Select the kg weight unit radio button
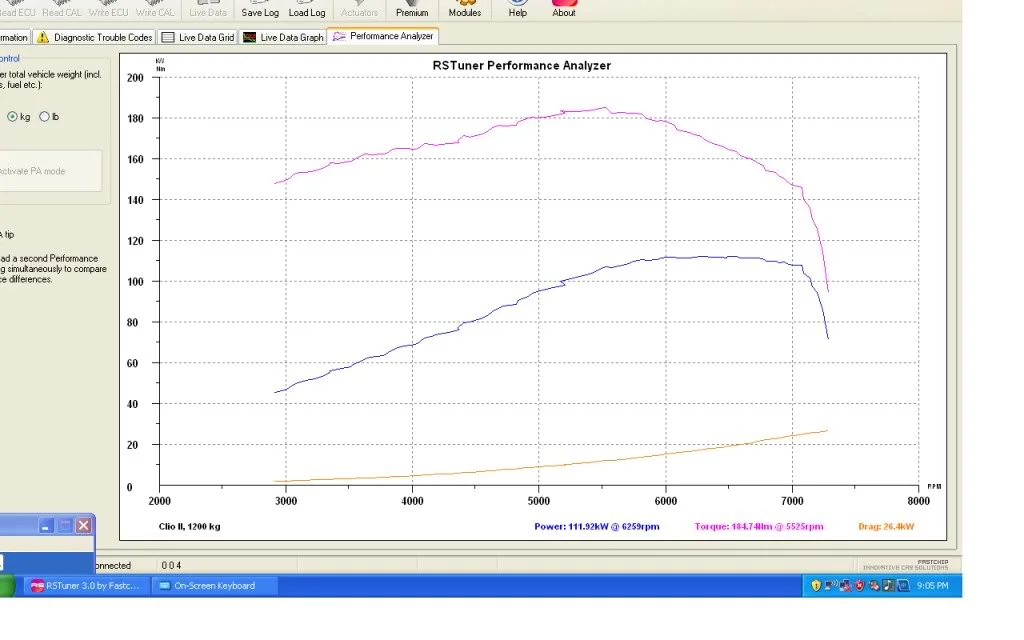The width and height of the screenshot is (1024, 640). (12, 117)
